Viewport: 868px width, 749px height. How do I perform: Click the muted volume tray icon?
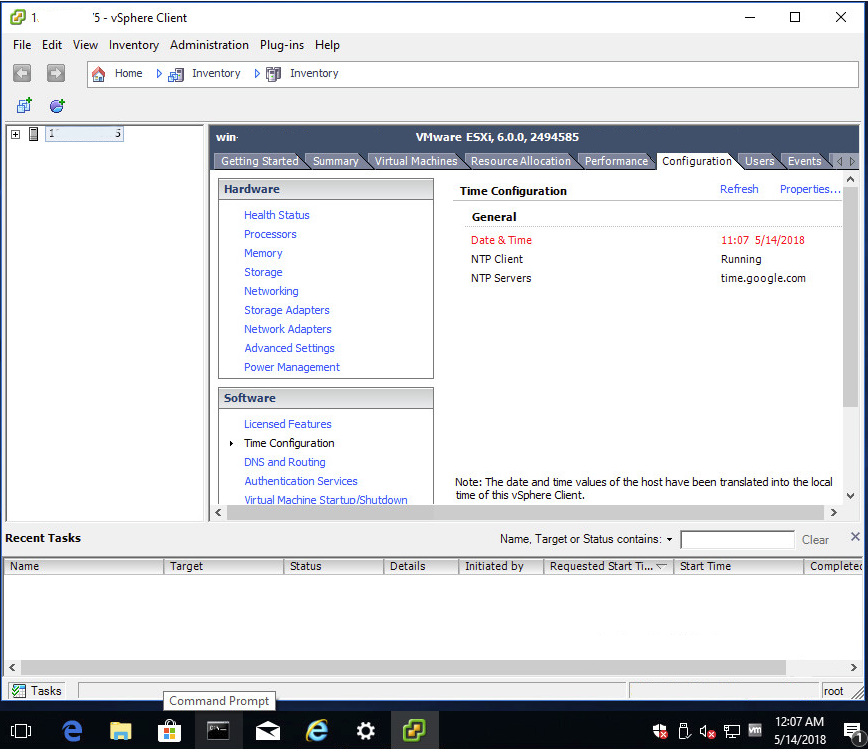(707, 732)
